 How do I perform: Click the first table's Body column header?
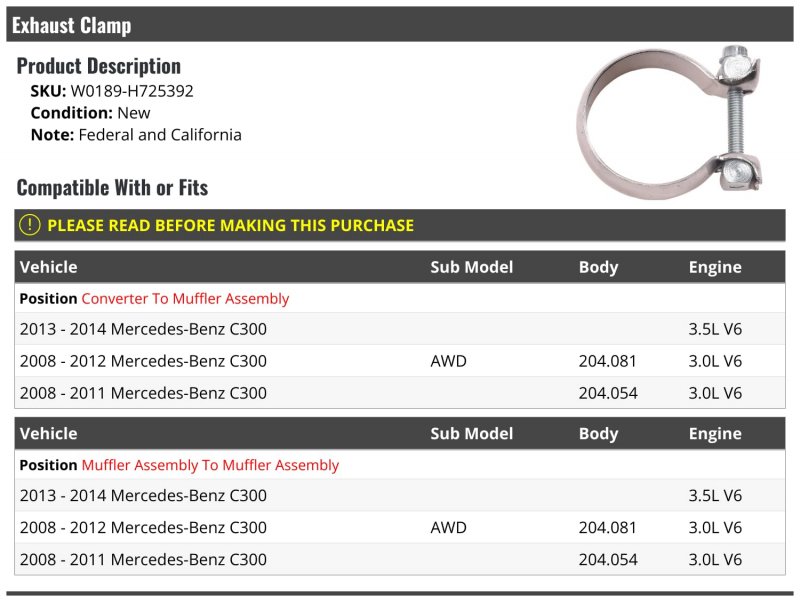point(598,267)
